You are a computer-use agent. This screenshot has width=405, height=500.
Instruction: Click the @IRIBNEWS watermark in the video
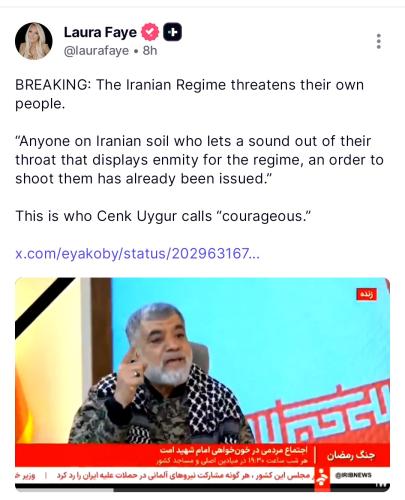point(353,475)
